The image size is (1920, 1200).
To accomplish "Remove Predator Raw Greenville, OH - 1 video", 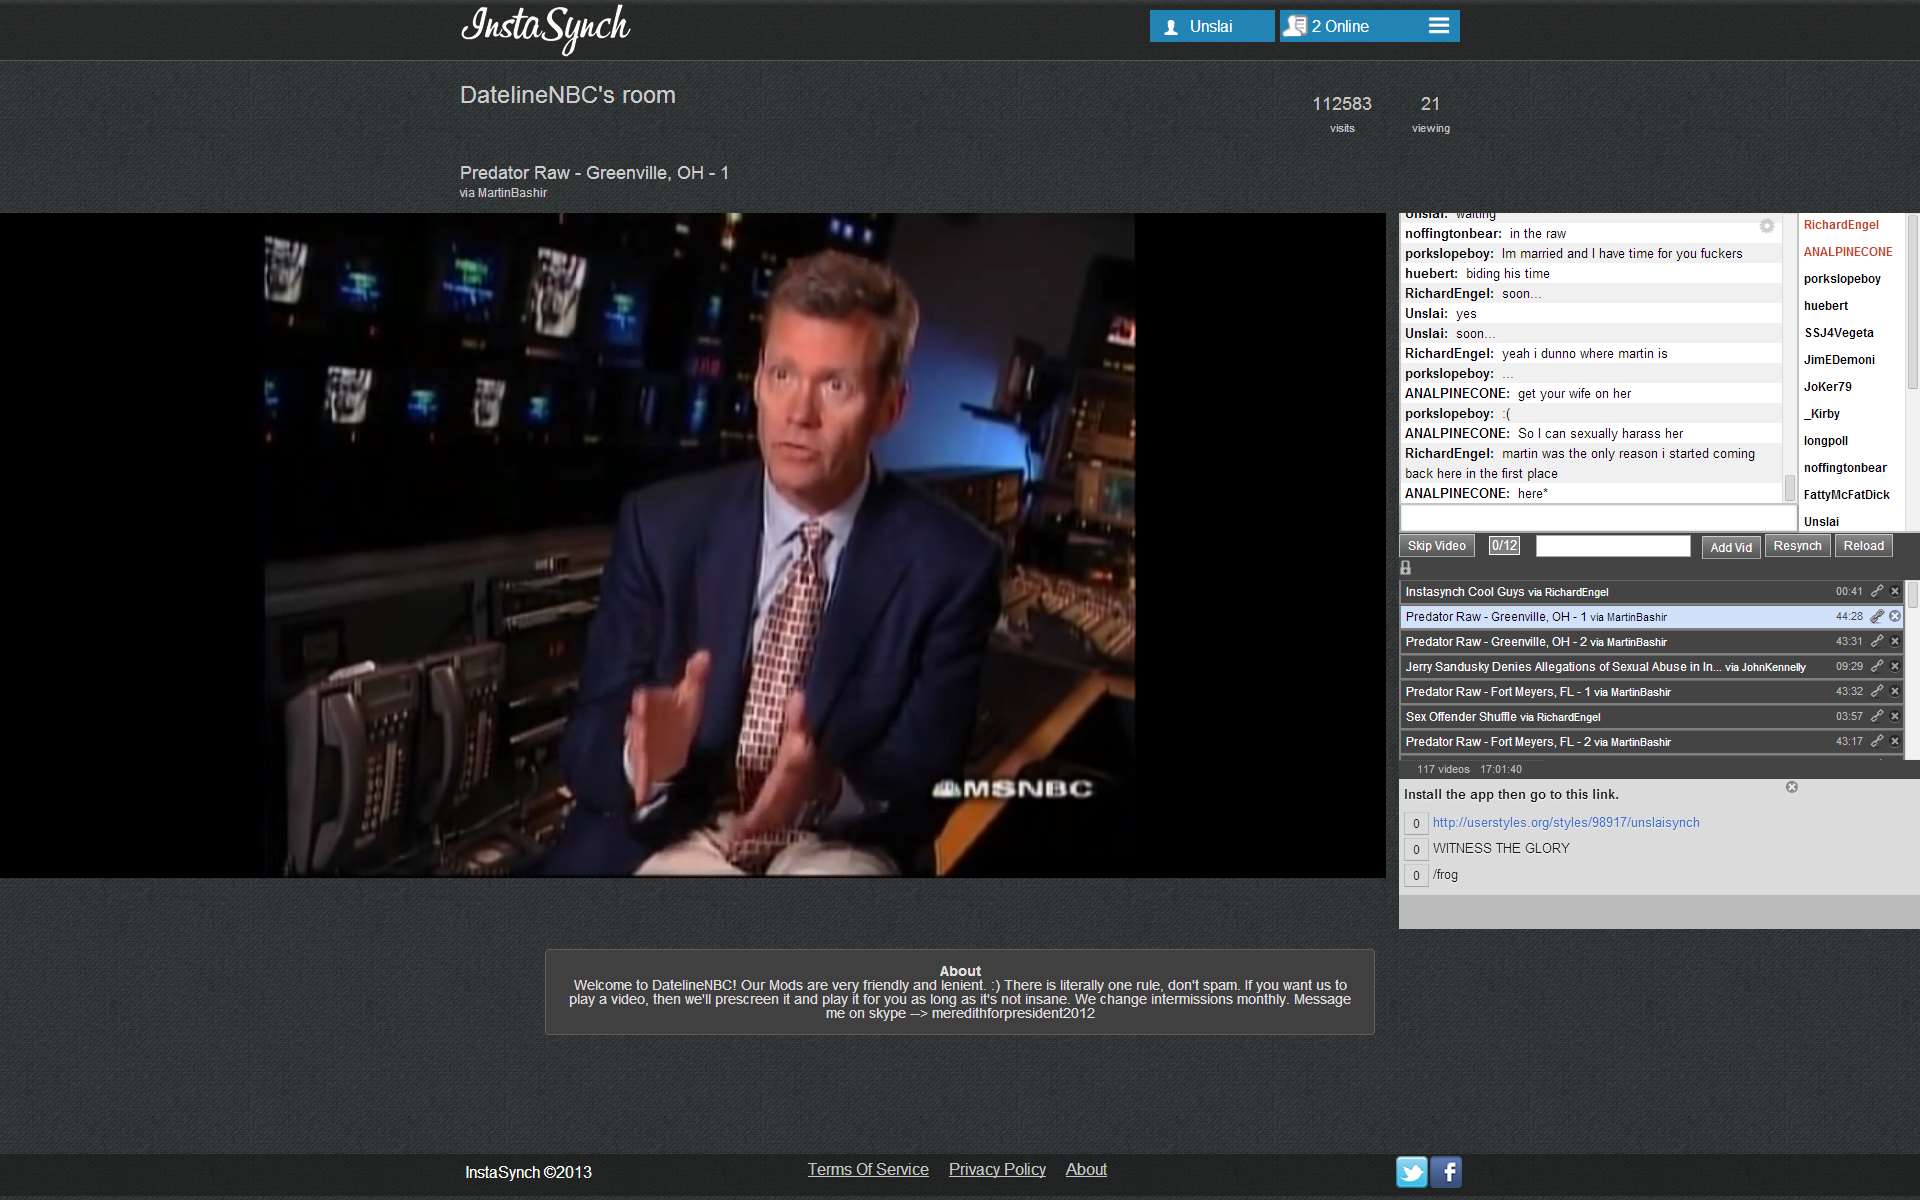I will (1894, 616).
